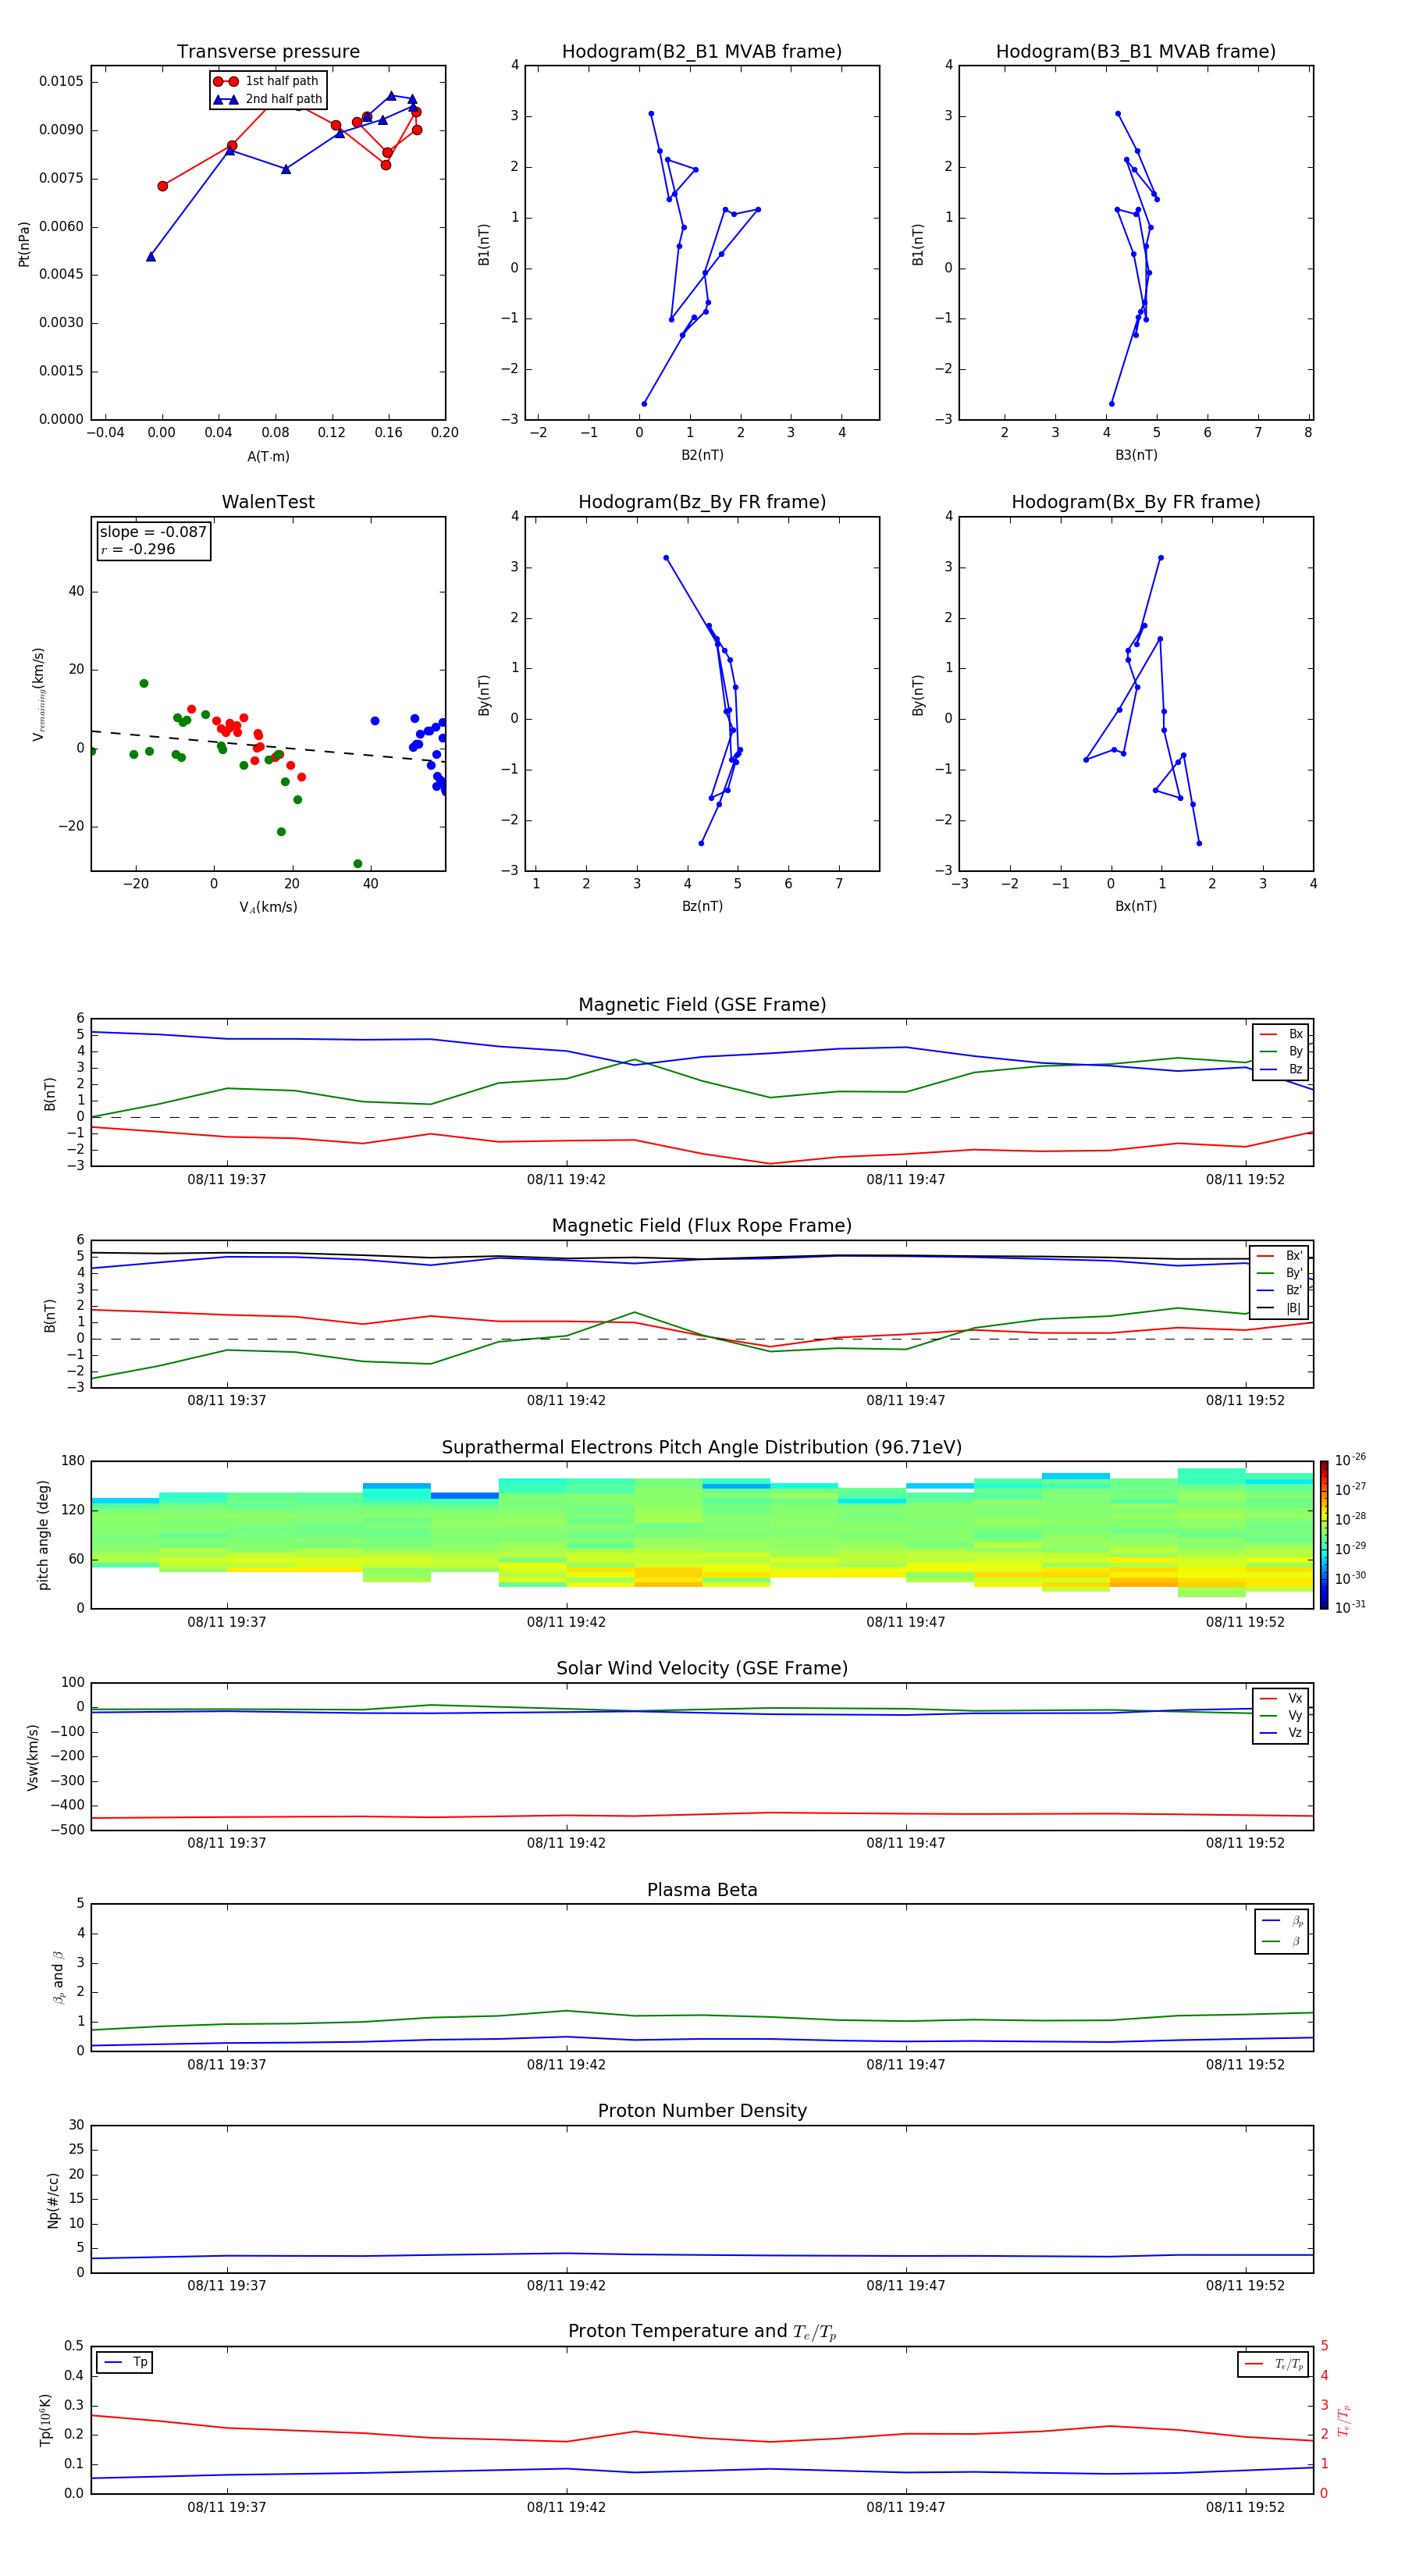Click the 'Proton Temperature and Te/Tp' title
This screenshot has width=1405, height=2576.
[x=702, y=2332]
